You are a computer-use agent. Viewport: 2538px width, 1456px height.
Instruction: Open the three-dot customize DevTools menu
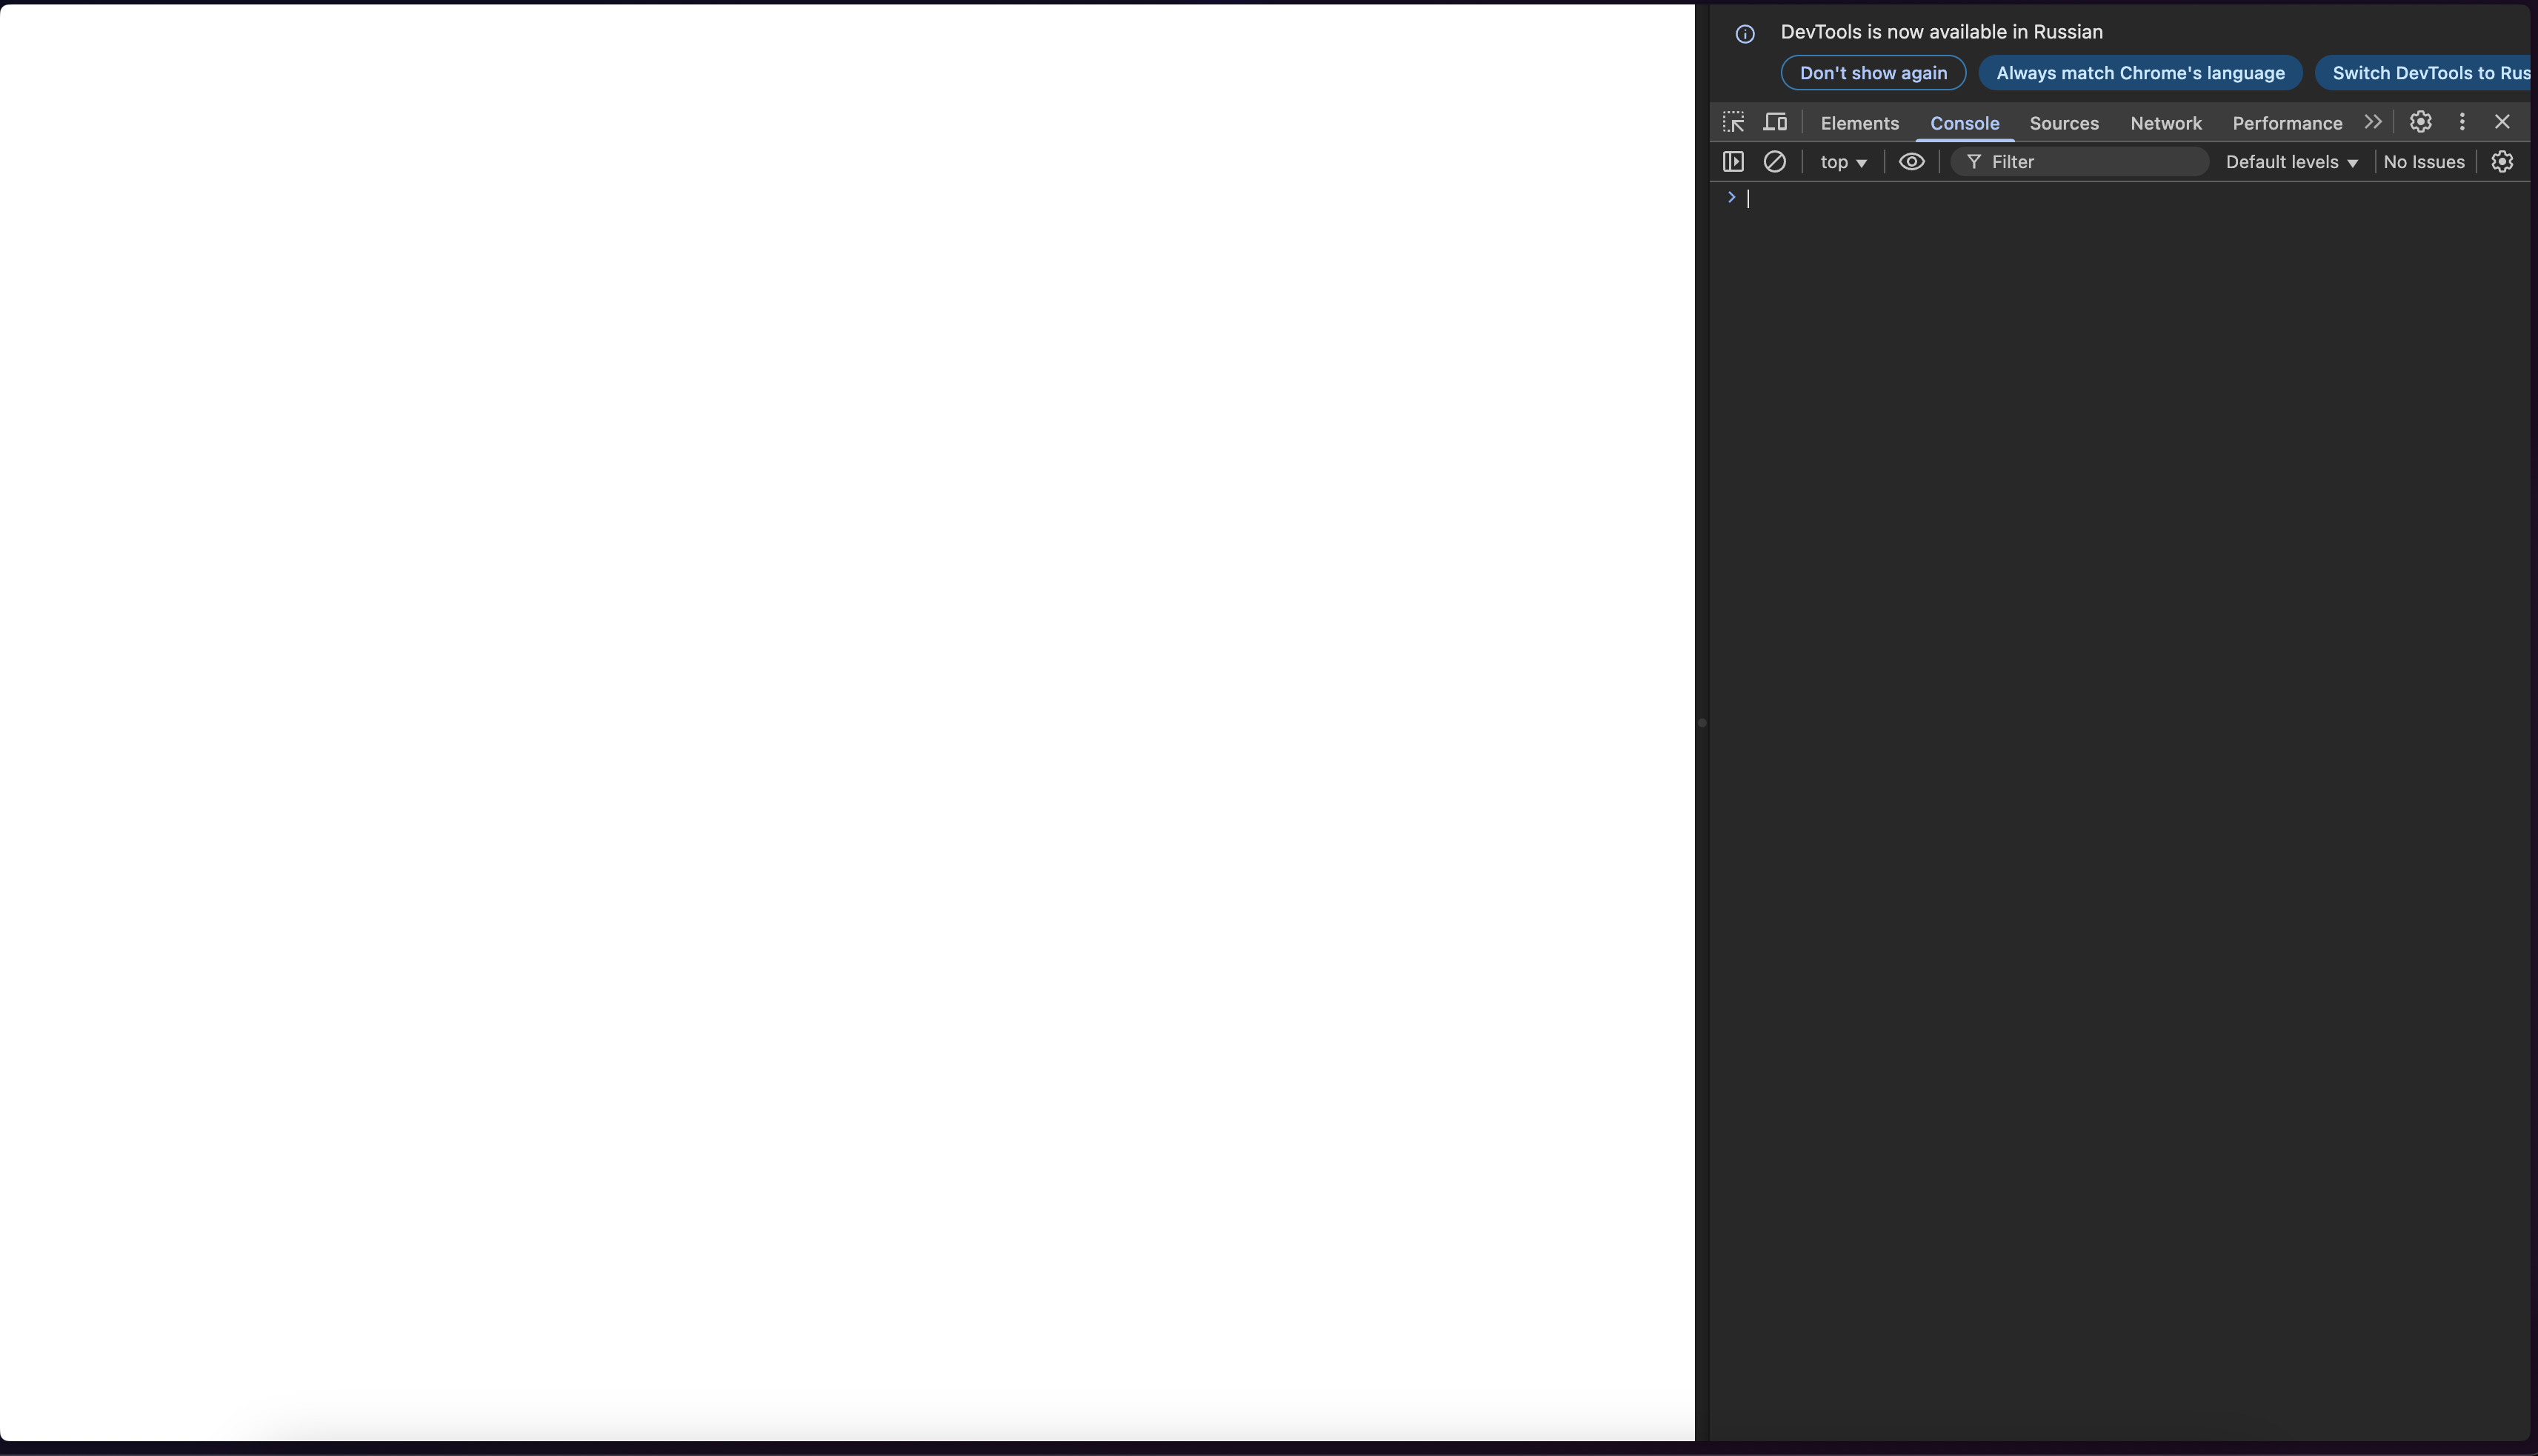[x=2462, y=122]
